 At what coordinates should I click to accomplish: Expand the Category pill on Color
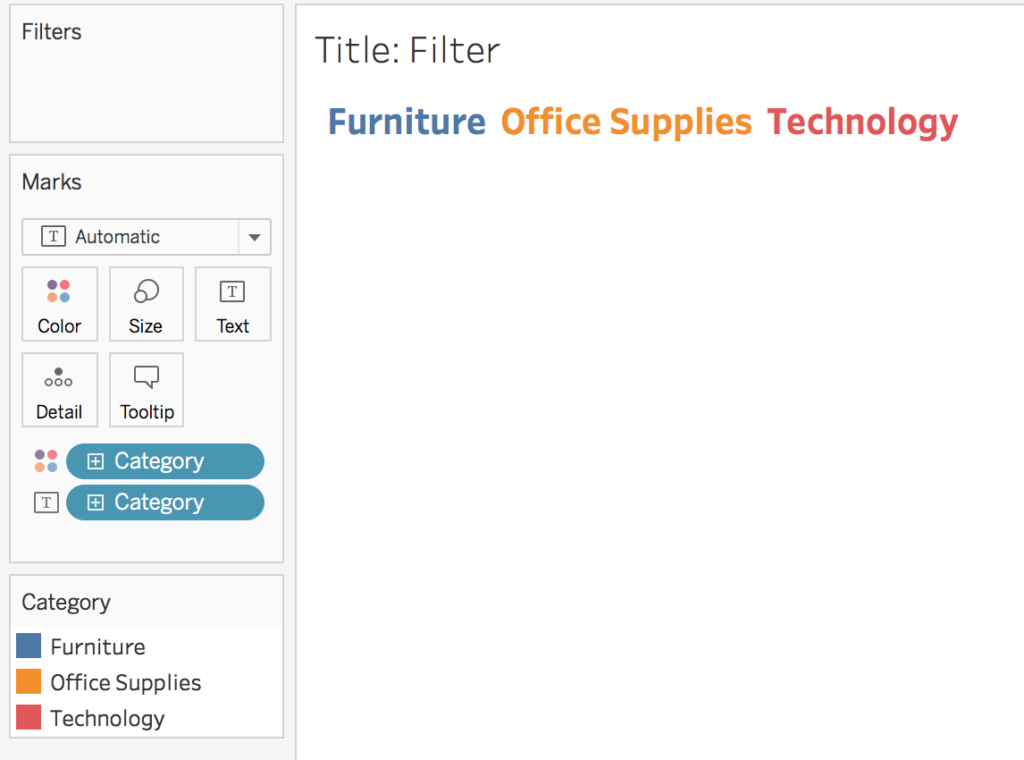96,461
